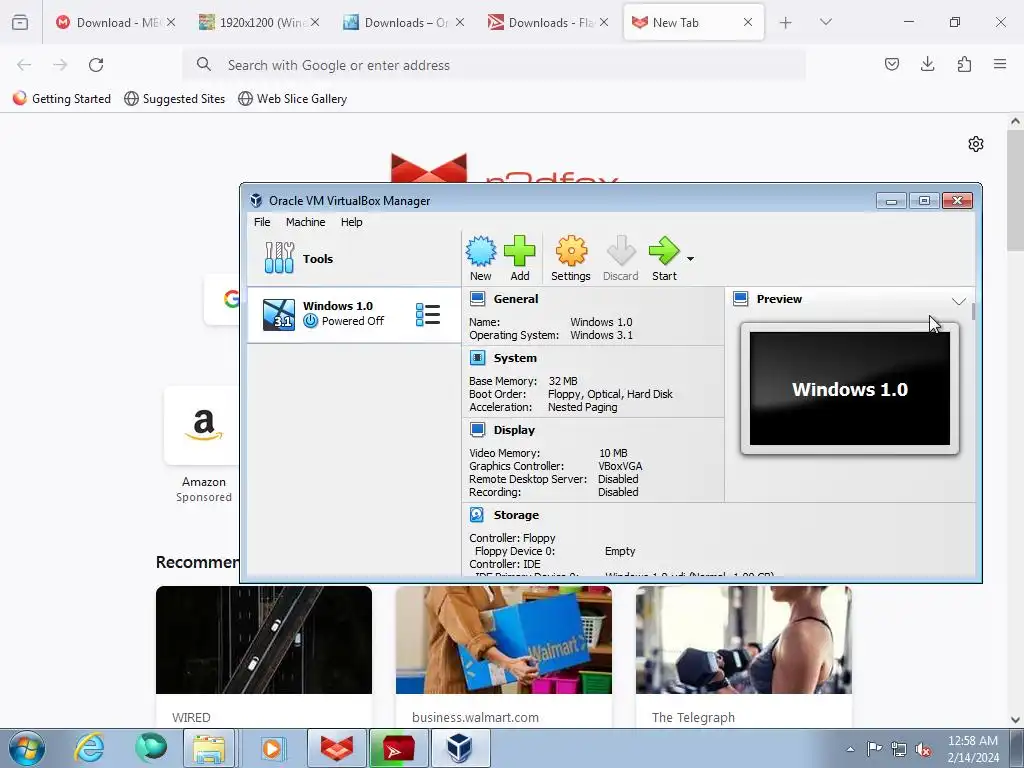
Task: Select Tools entry in VirtualBox sidebar
Action: pos(353,259)
